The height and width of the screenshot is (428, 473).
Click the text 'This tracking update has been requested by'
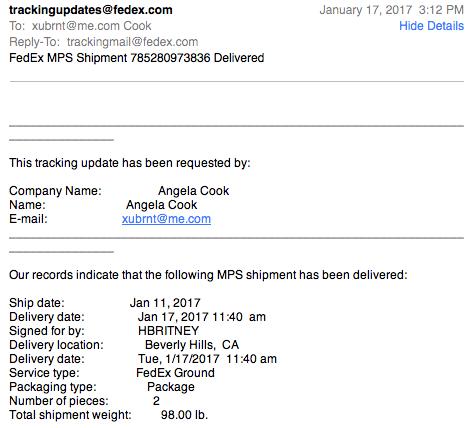pyautogui.click(x=129, y=163)
